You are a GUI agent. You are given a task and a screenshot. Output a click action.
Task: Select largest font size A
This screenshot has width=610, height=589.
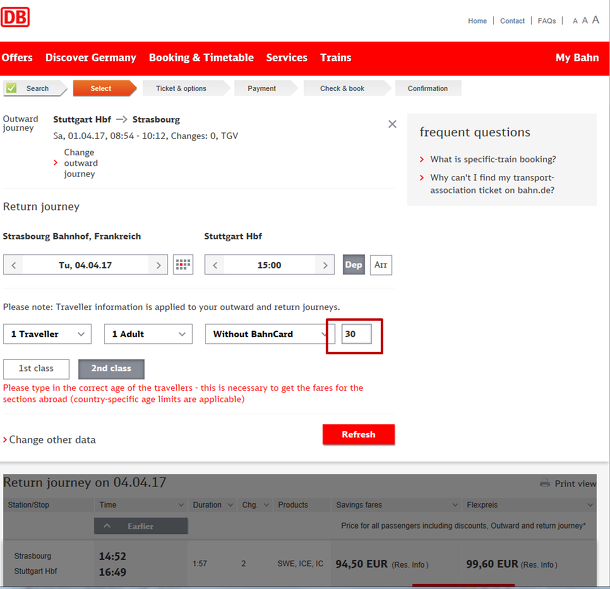(595, 19)
